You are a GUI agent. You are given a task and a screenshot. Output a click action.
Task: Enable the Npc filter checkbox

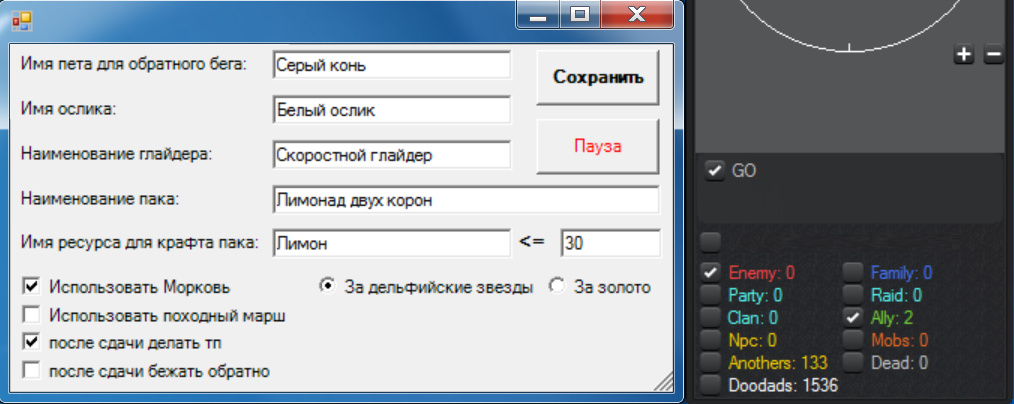[711, 340]
